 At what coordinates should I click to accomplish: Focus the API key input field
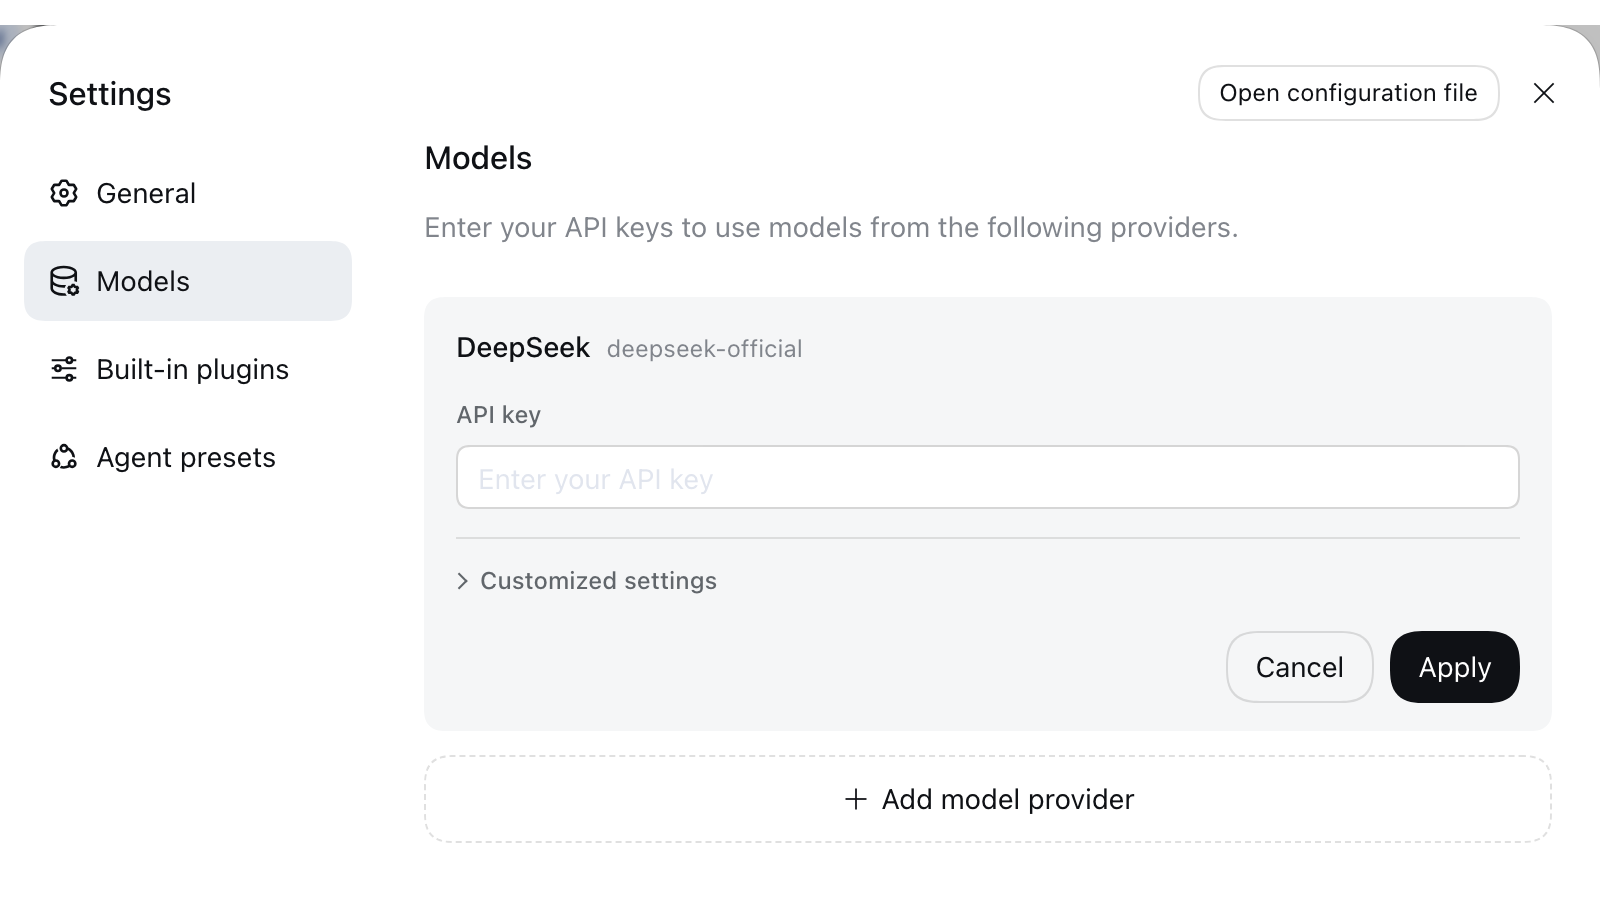point(988,477)
